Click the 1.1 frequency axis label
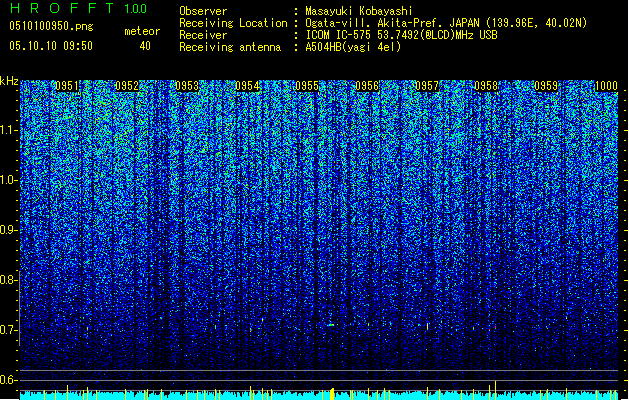 (9, 130)
